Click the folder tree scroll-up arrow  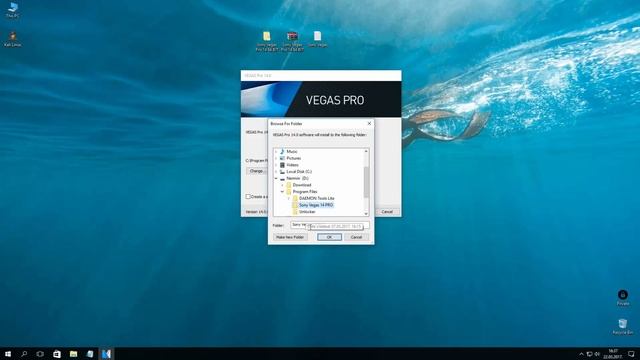(366, 151)
